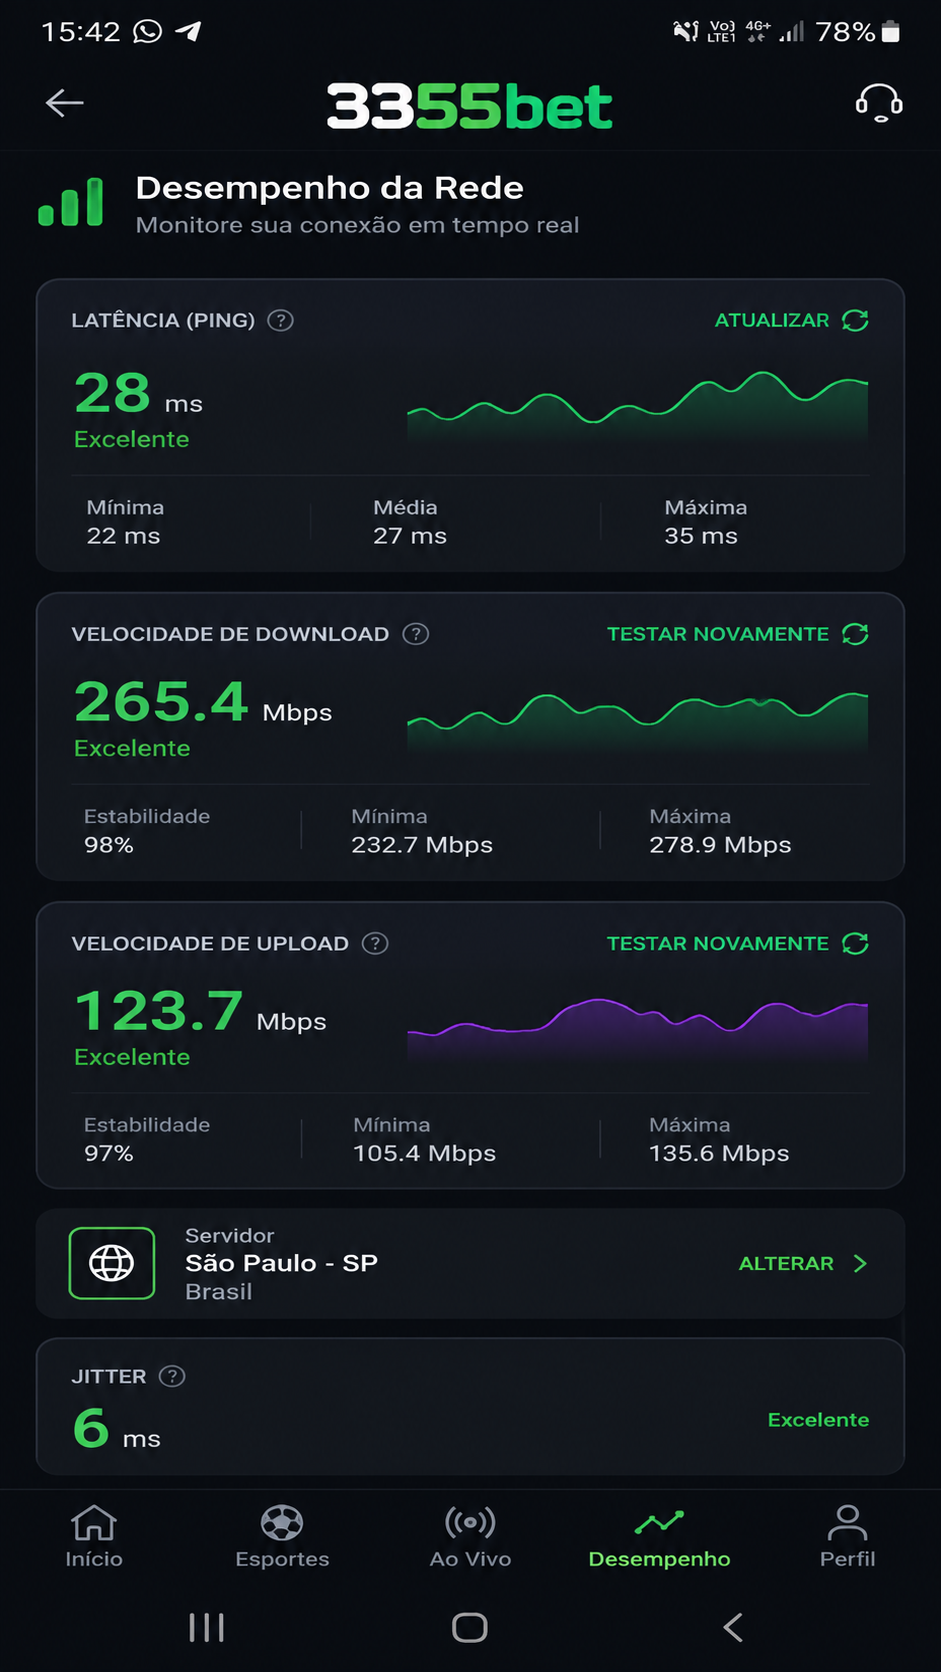Tap Alterar to change server
Viewport: 941px width, 1672px height.
[x=786, y=1263]
